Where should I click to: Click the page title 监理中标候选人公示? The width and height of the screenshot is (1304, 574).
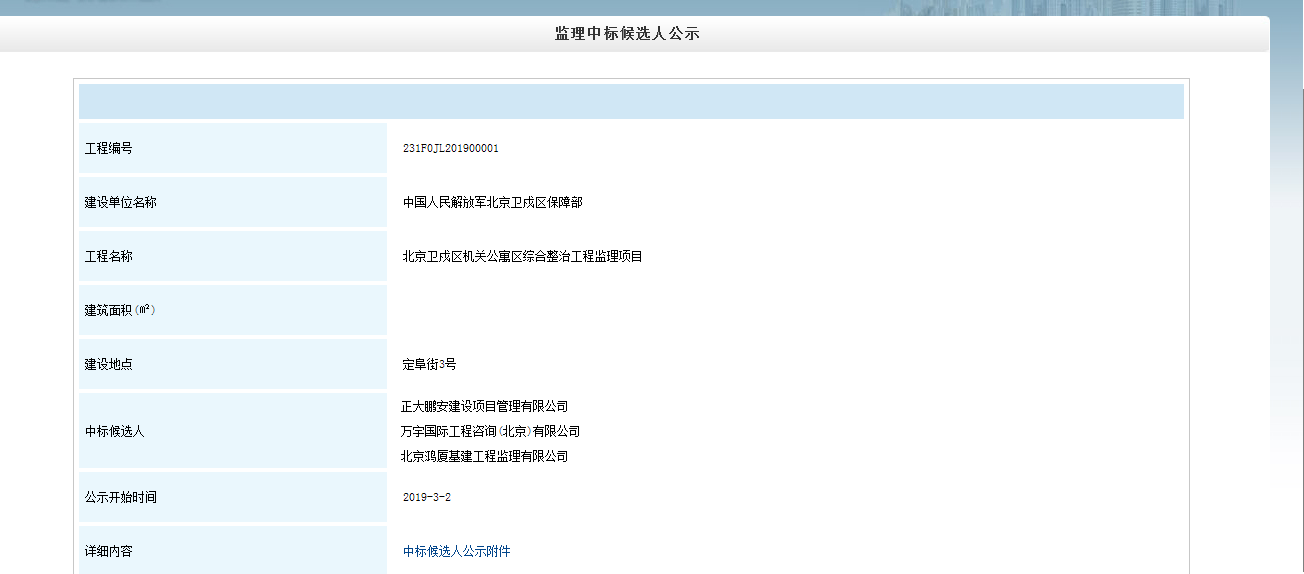click(627, 34)
